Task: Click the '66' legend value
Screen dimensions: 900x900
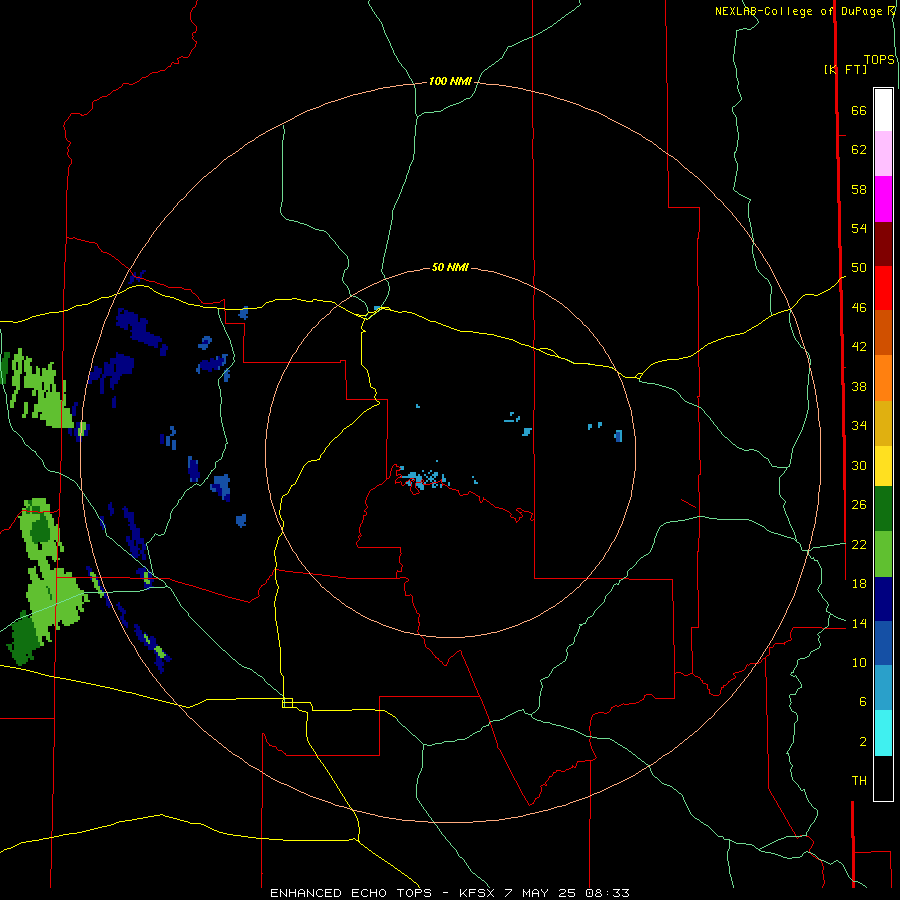Action: point(859,111)
